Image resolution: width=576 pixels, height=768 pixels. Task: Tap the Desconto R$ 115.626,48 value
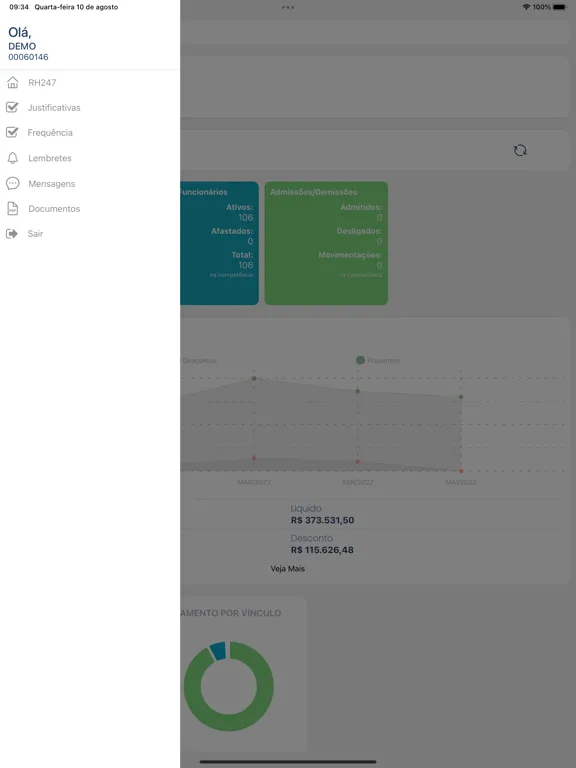322,550
